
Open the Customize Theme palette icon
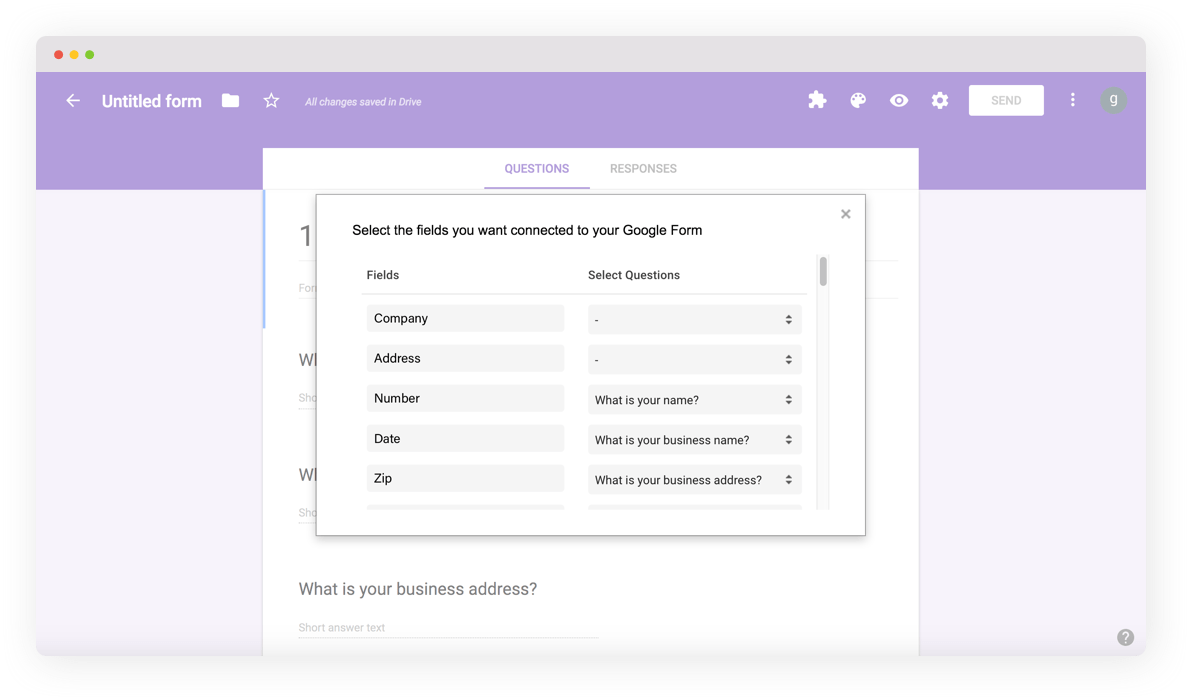pyautogui.click(x=858, y=100)
